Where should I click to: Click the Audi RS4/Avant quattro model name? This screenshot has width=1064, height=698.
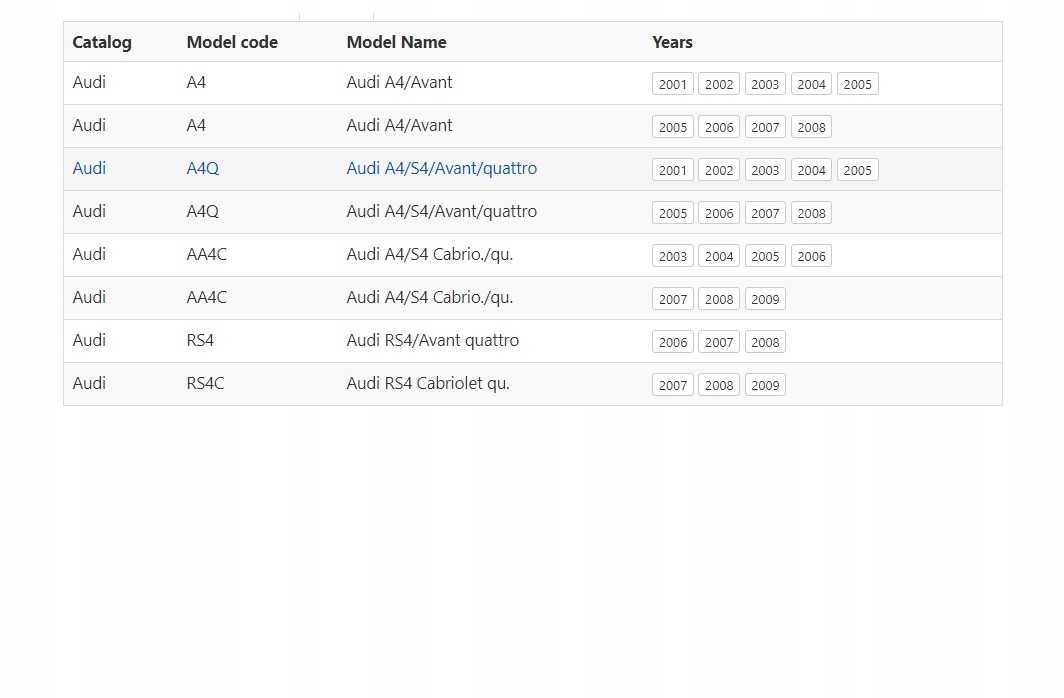pos(432,340)
